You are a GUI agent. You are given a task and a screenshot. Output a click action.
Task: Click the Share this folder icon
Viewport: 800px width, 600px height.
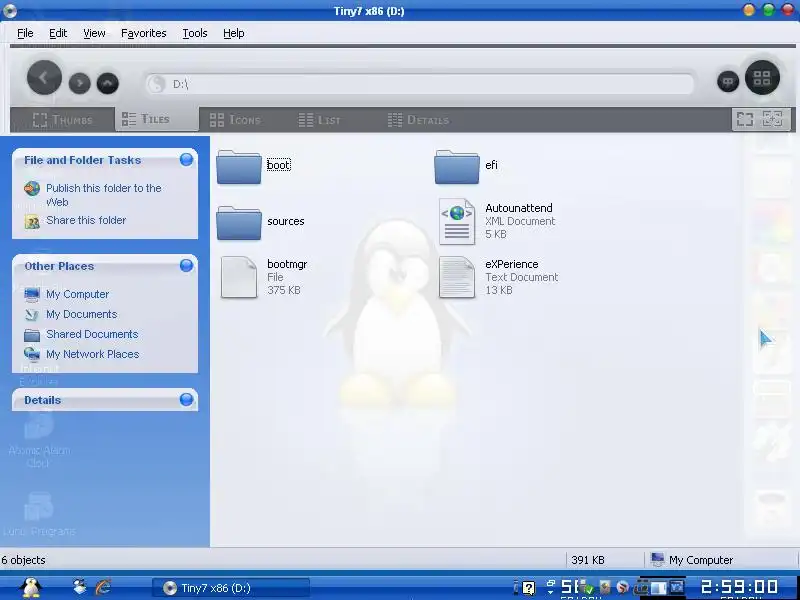[x=32, y=221]
